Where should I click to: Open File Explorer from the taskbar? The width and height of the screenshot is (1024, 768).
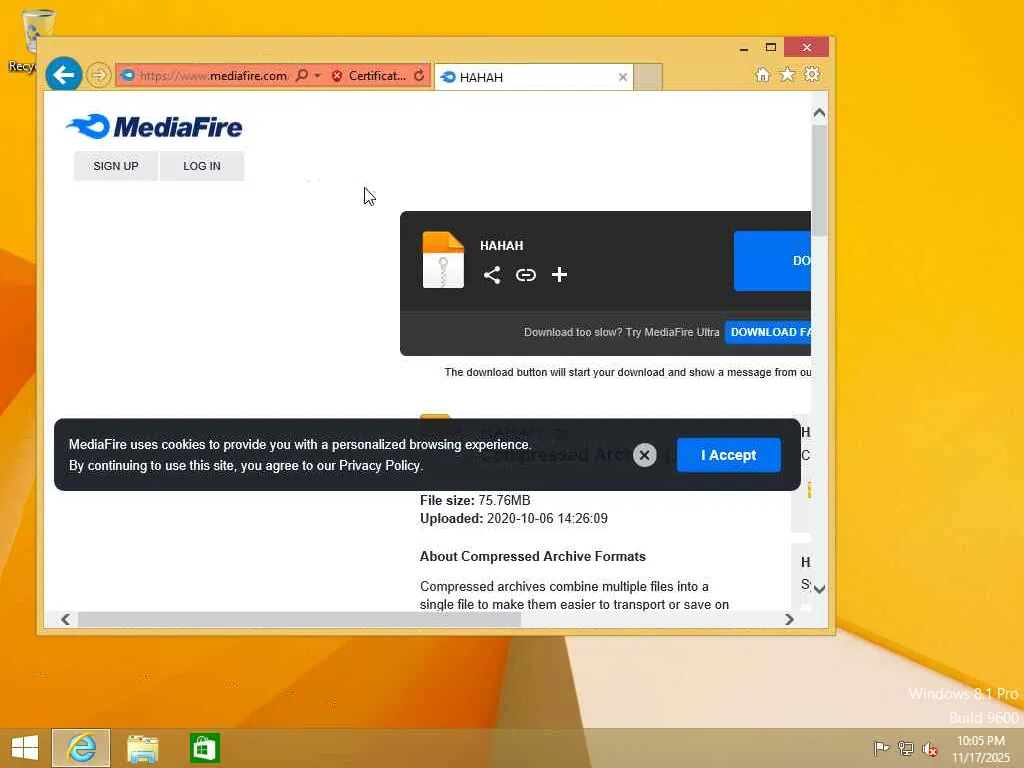click(142, 748)
